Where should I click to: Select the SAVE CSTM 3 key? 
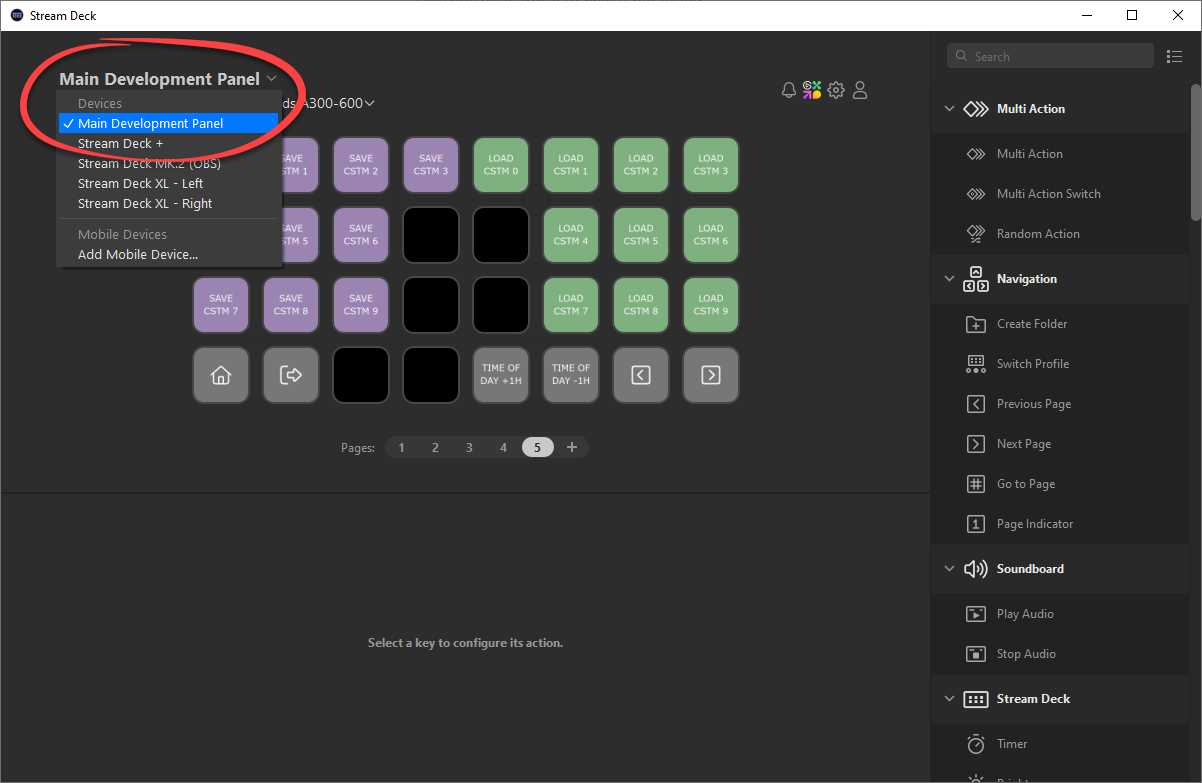pos(431,165)
